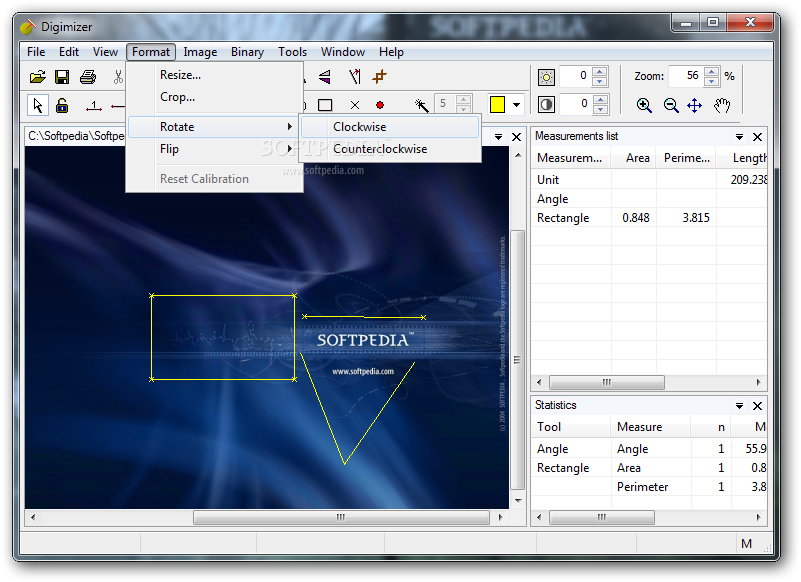Select the Angle row in Measurements list
Image resolution: width=801 pixels, height=582 pixels.
coord(649,199)
